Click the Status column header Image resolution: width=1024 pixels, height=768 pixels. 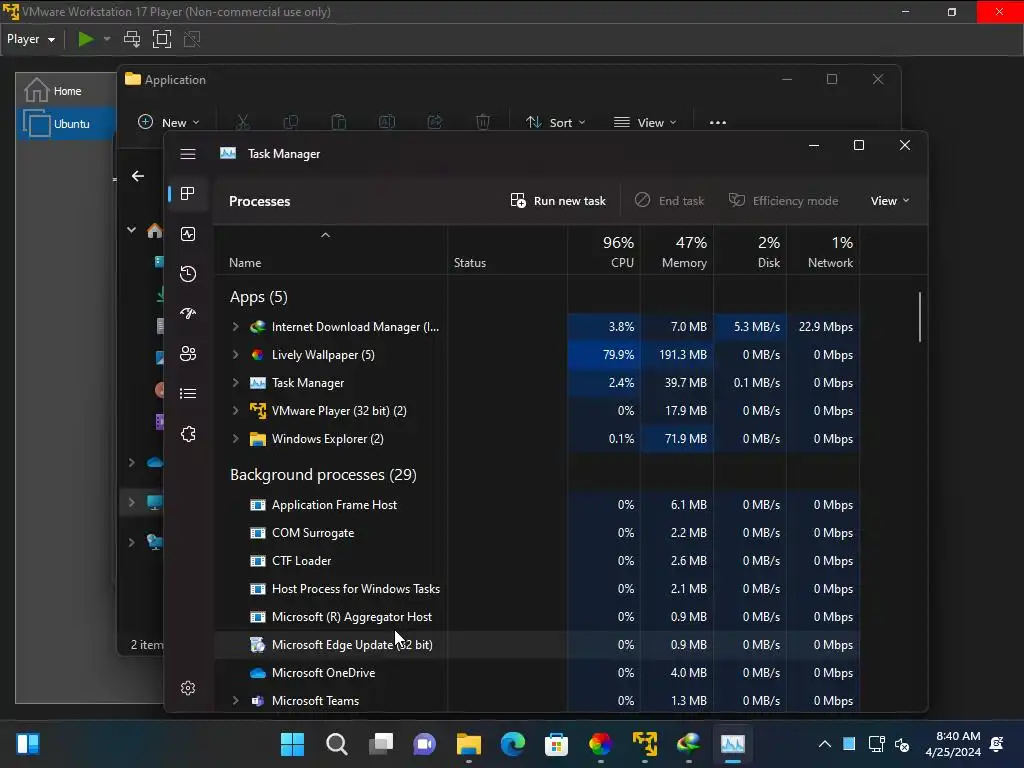pos(507,251)
